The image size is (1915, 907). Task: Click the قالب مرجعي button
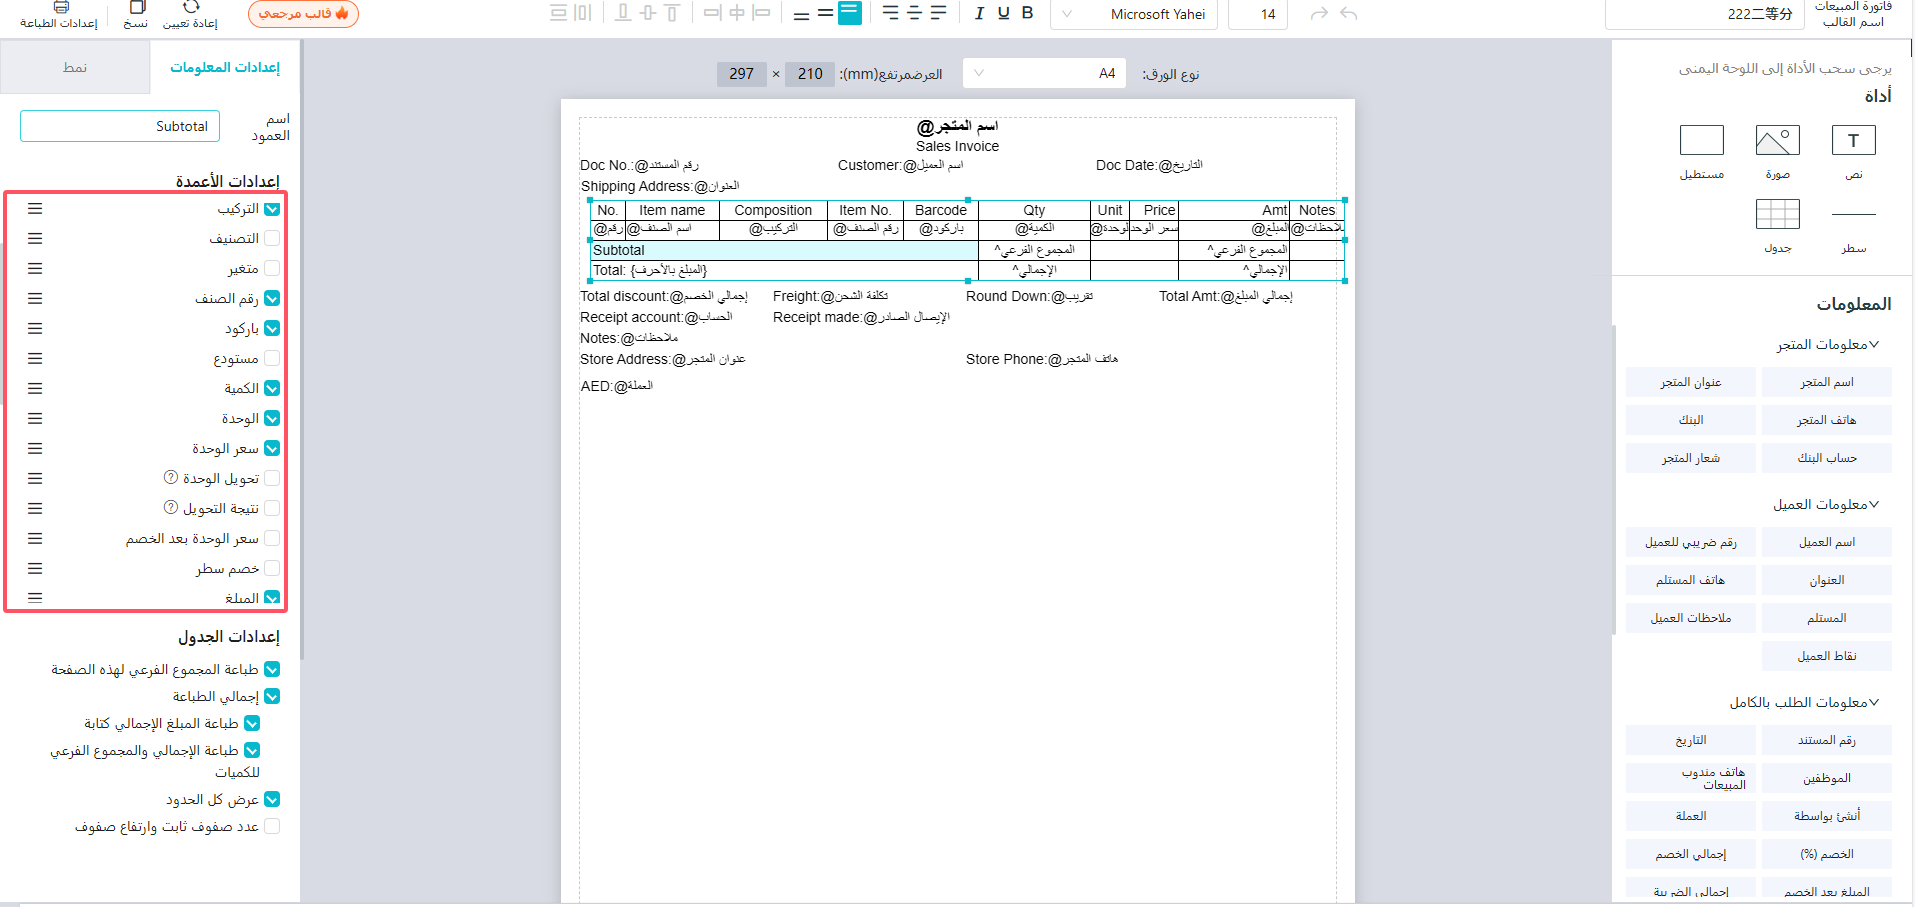pyautogui.click(x=303, y=13)
